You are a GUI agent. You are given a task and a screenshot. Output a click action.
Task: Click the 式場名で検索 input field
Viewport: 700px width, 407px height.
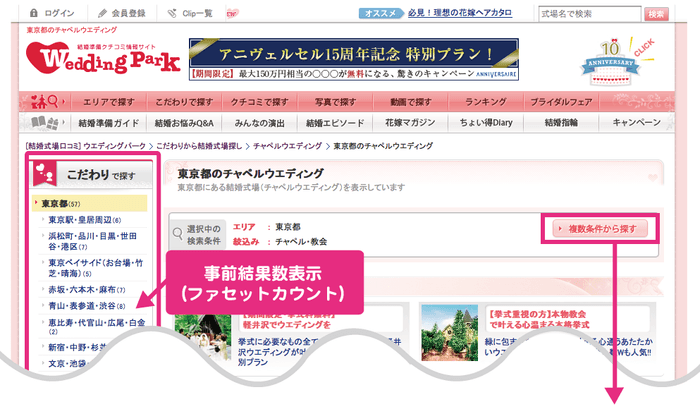[x=589, y=14]
